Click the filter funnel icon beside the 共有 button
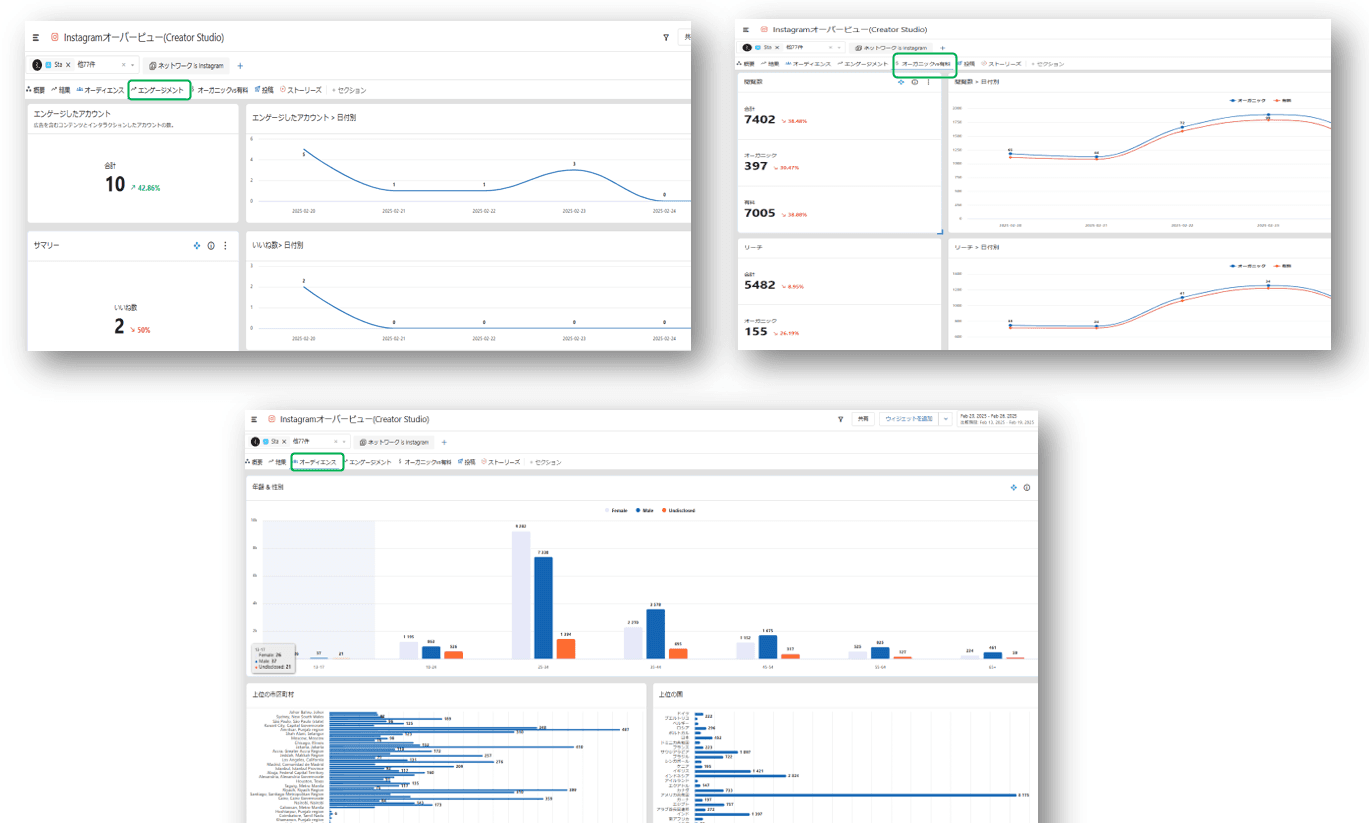This screenshot has height=823, width=1369. click(x=840, y=419)
